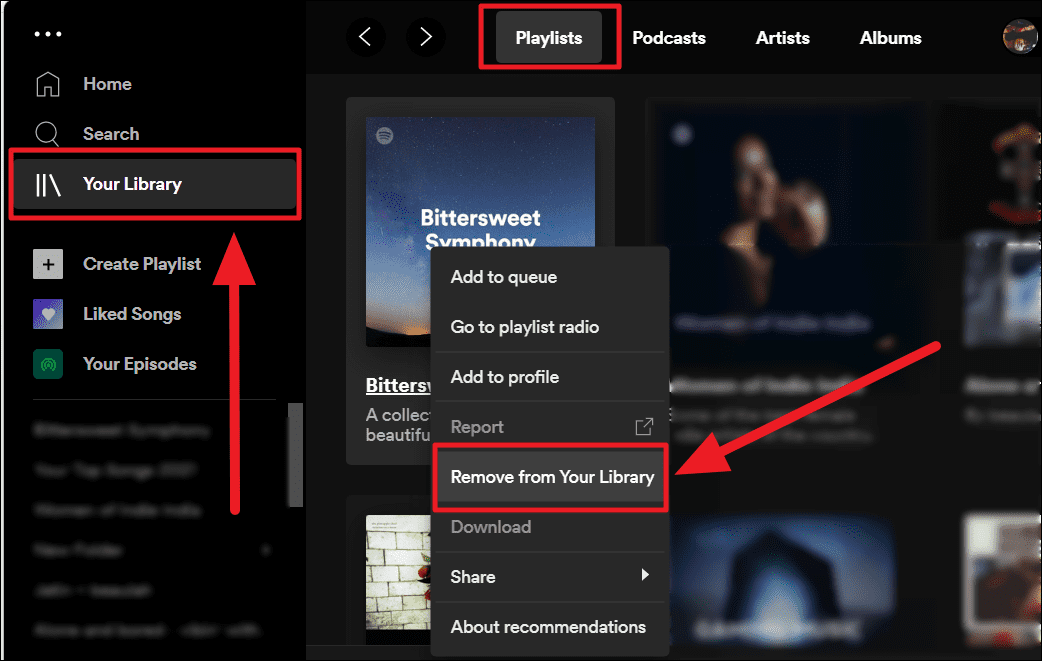1042x661 pixels.
Task: Expand the Share submenu arrow
Action: (x=645, y=575)
